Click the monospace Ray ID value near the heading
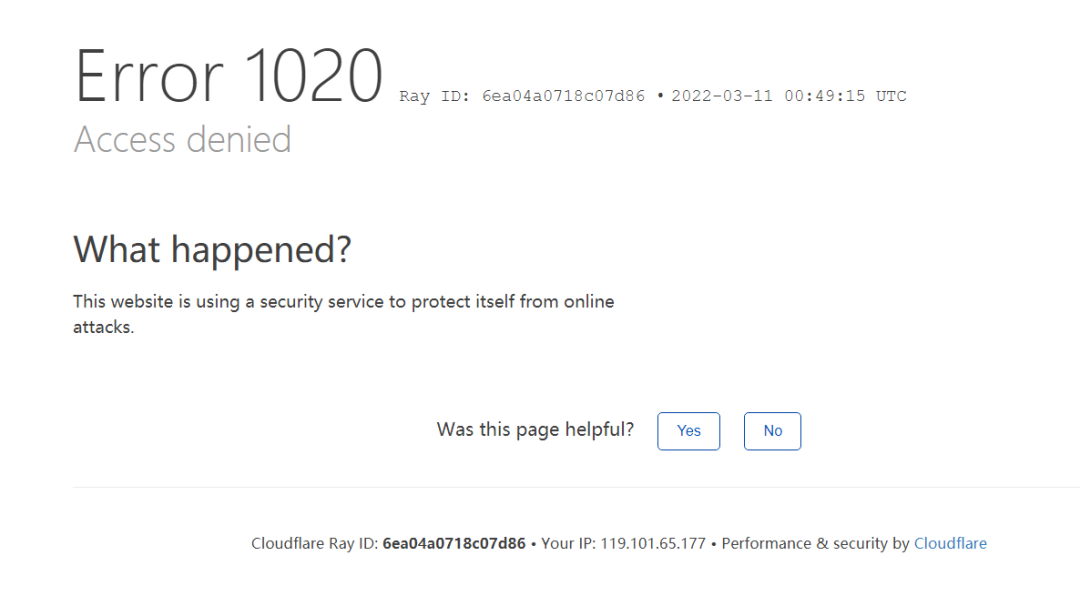The width and height of the screenshot is (1080, 596). [563, 97]
